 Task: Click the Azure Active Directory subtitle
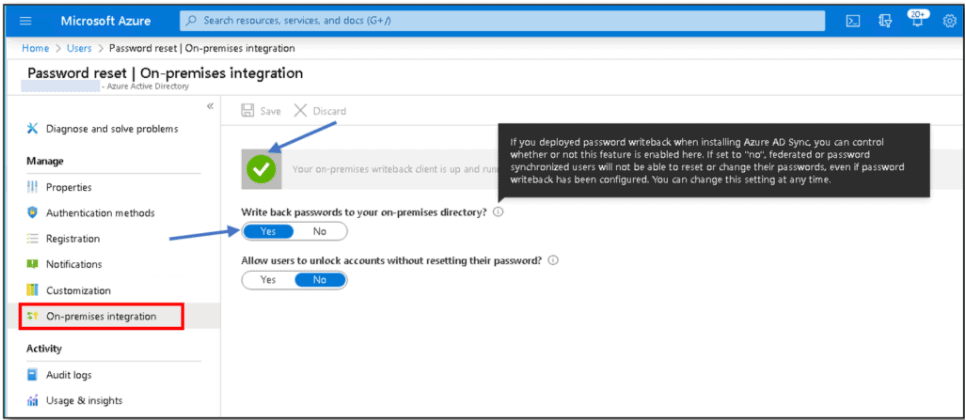tap(148, 87)
